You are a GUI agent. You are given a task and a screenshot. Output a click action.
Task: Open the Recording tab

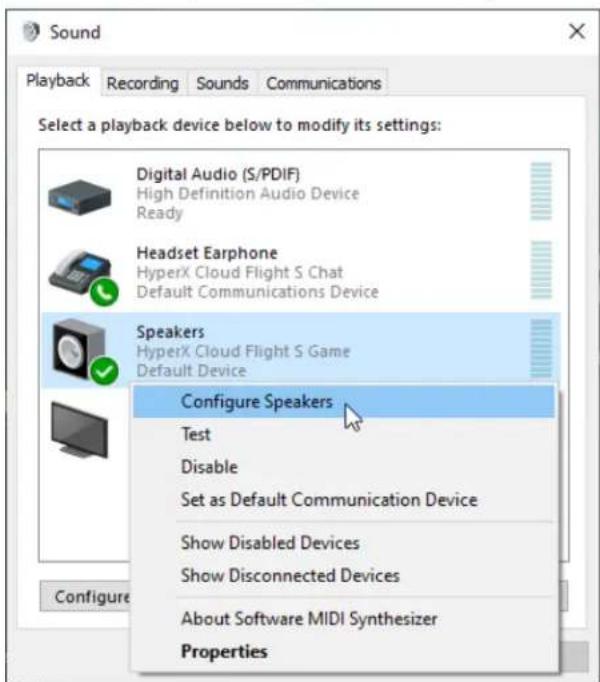[x=143, y=83]
